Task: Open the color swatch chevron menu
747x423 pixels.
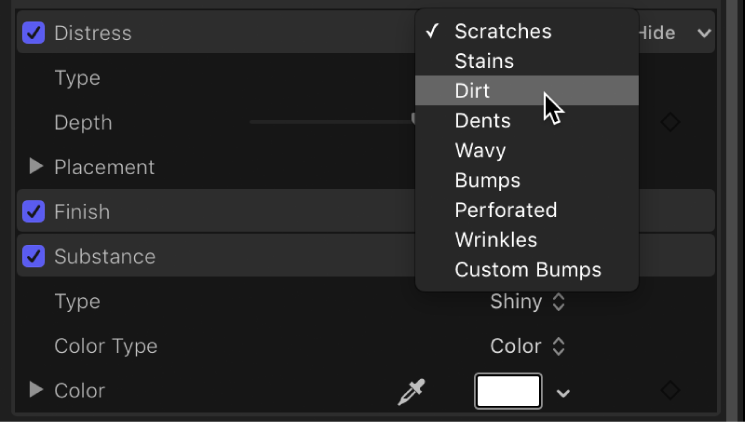Action: 564,393
